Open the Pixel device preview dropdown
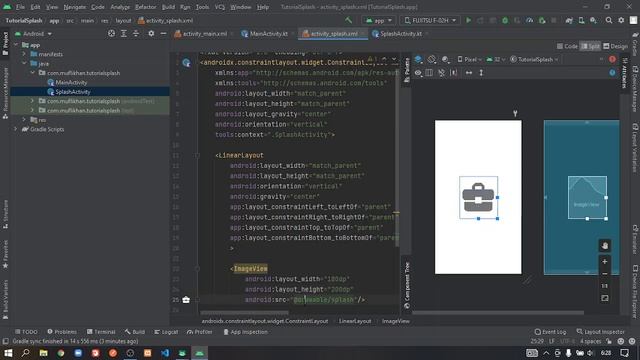The image size is (640, 360). coord(469,60)
